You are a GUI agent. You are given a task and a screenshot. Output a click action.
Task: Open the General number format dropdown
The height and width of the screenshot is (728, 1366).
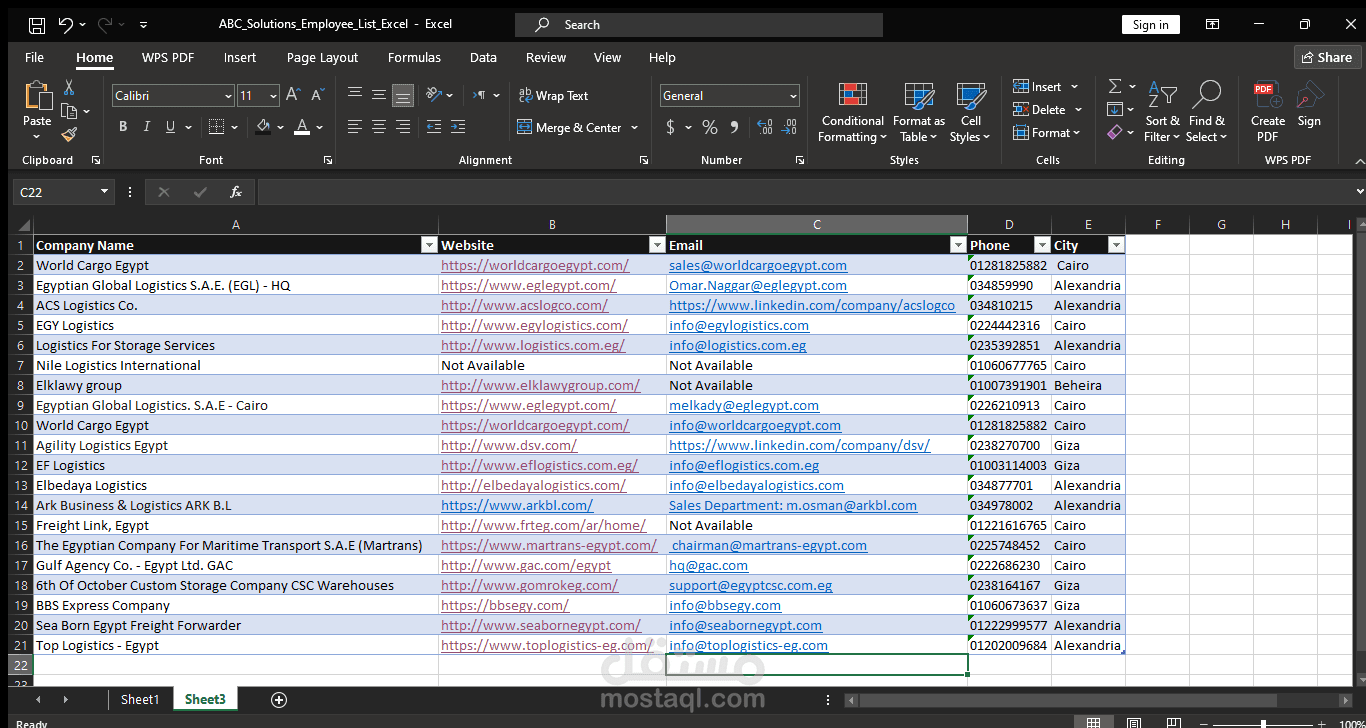pyautogui.click(x=793, y=96)
